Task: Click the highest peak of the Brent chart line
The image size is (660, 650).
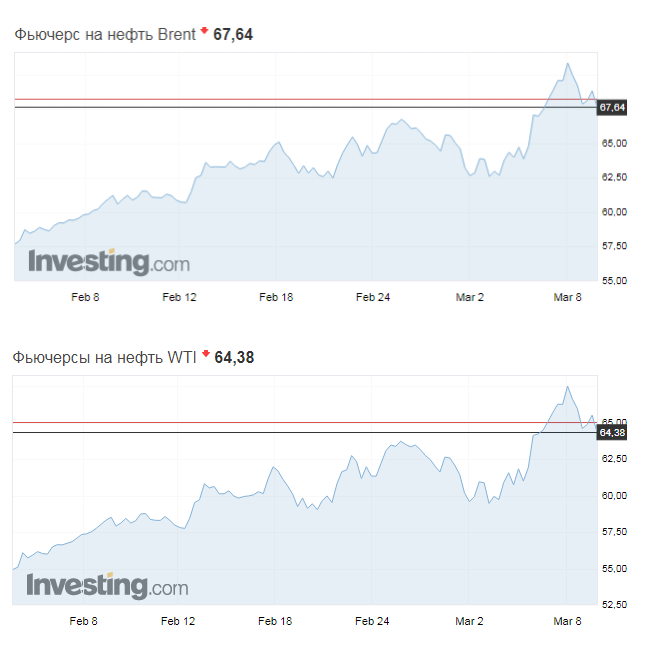Action: (x=567, y=63)
